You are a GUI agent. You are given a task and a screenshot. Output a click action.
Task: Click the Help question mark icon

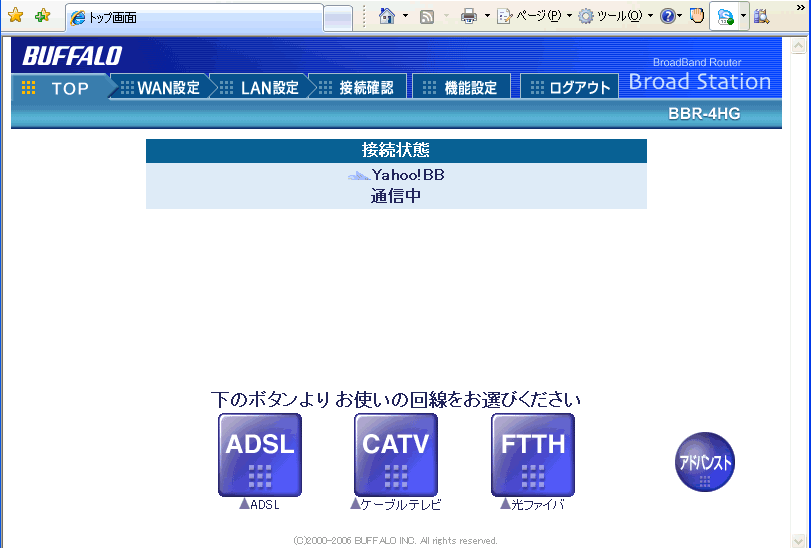[x=667, y=17]
